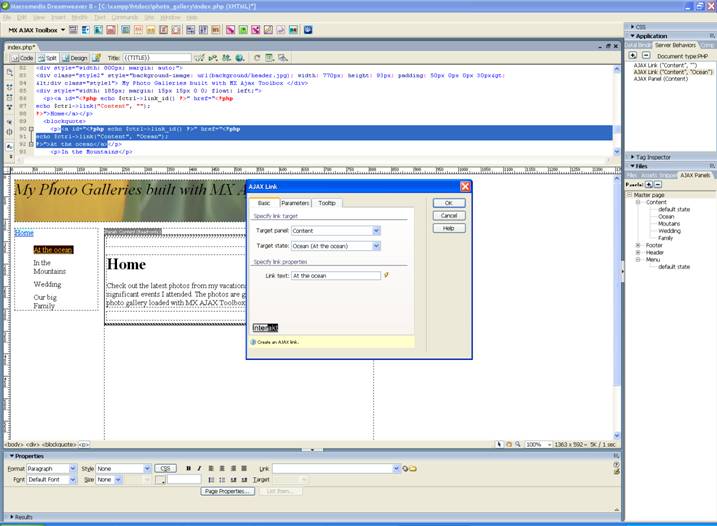717x526 pixels.
Task: Expand the Footer node in panel tree
Action: [x=638, y=245]
